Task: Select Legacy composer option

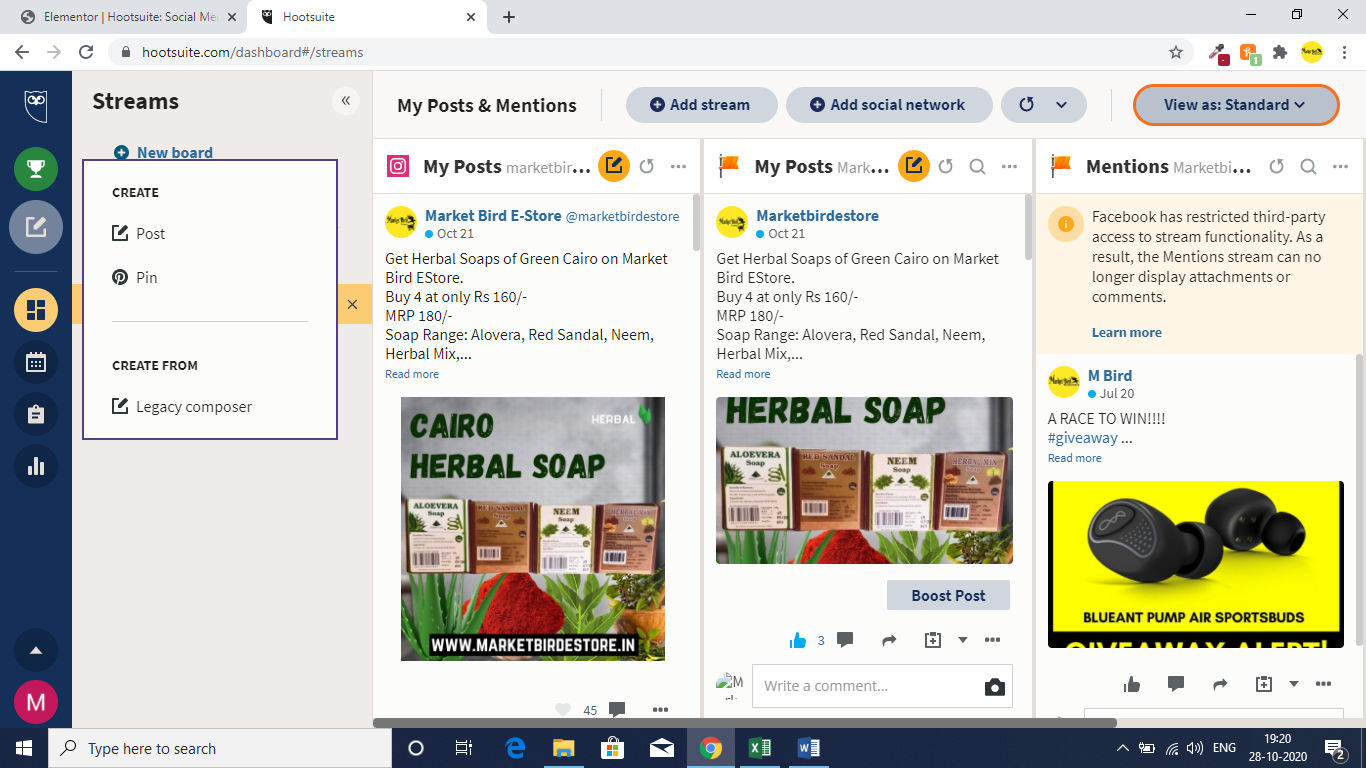Action: (x=182, y=407)
